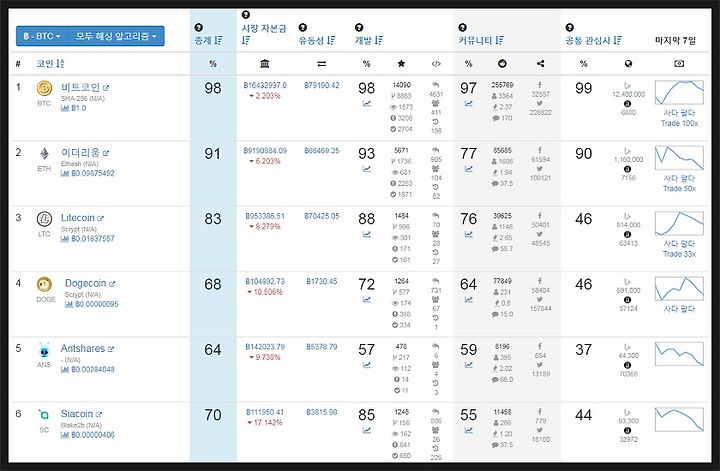The image size is (720, 471).
Task: Open Ethereum community chart icon under 77
Action: 468,169
